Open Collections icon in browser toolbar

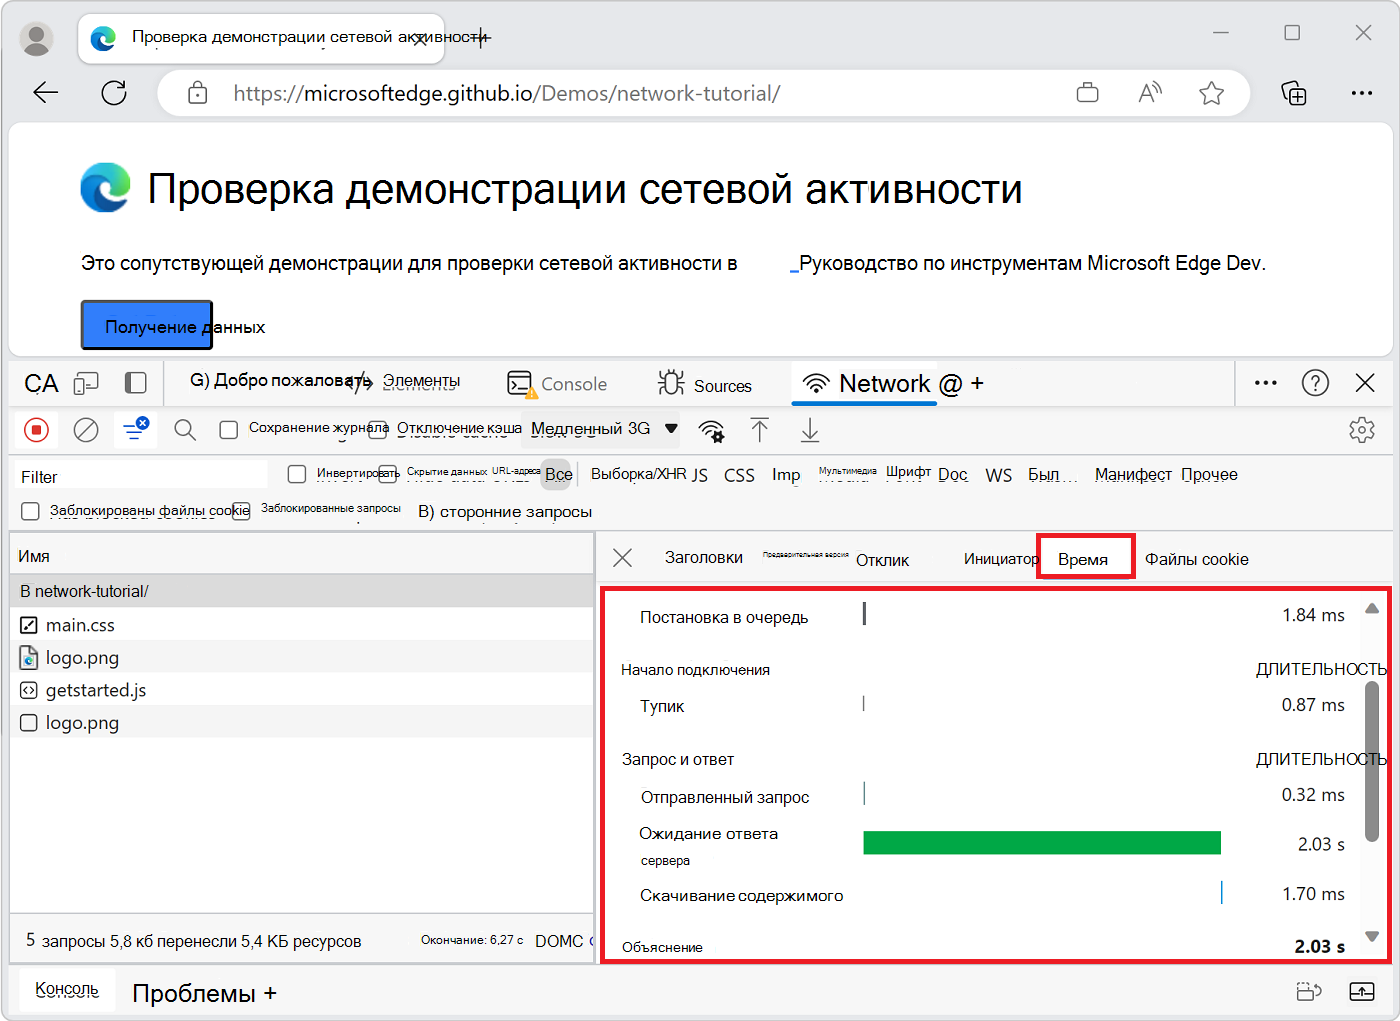[x=1294, y=93]
